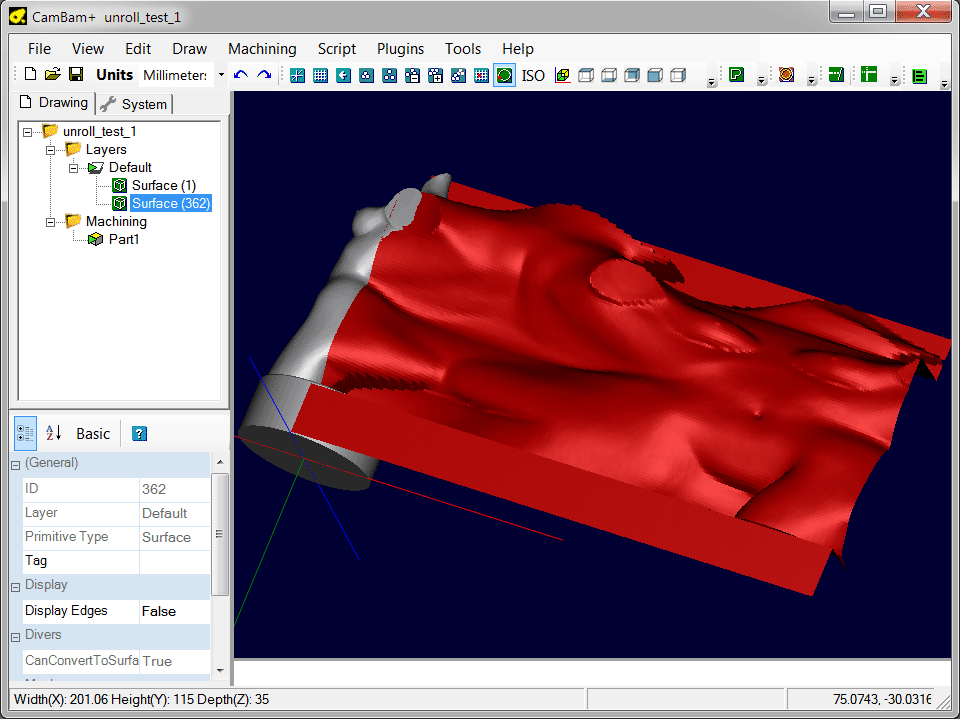Click the Redo arrow icon
The image size is (960, 719).
(x=264, y=75)
